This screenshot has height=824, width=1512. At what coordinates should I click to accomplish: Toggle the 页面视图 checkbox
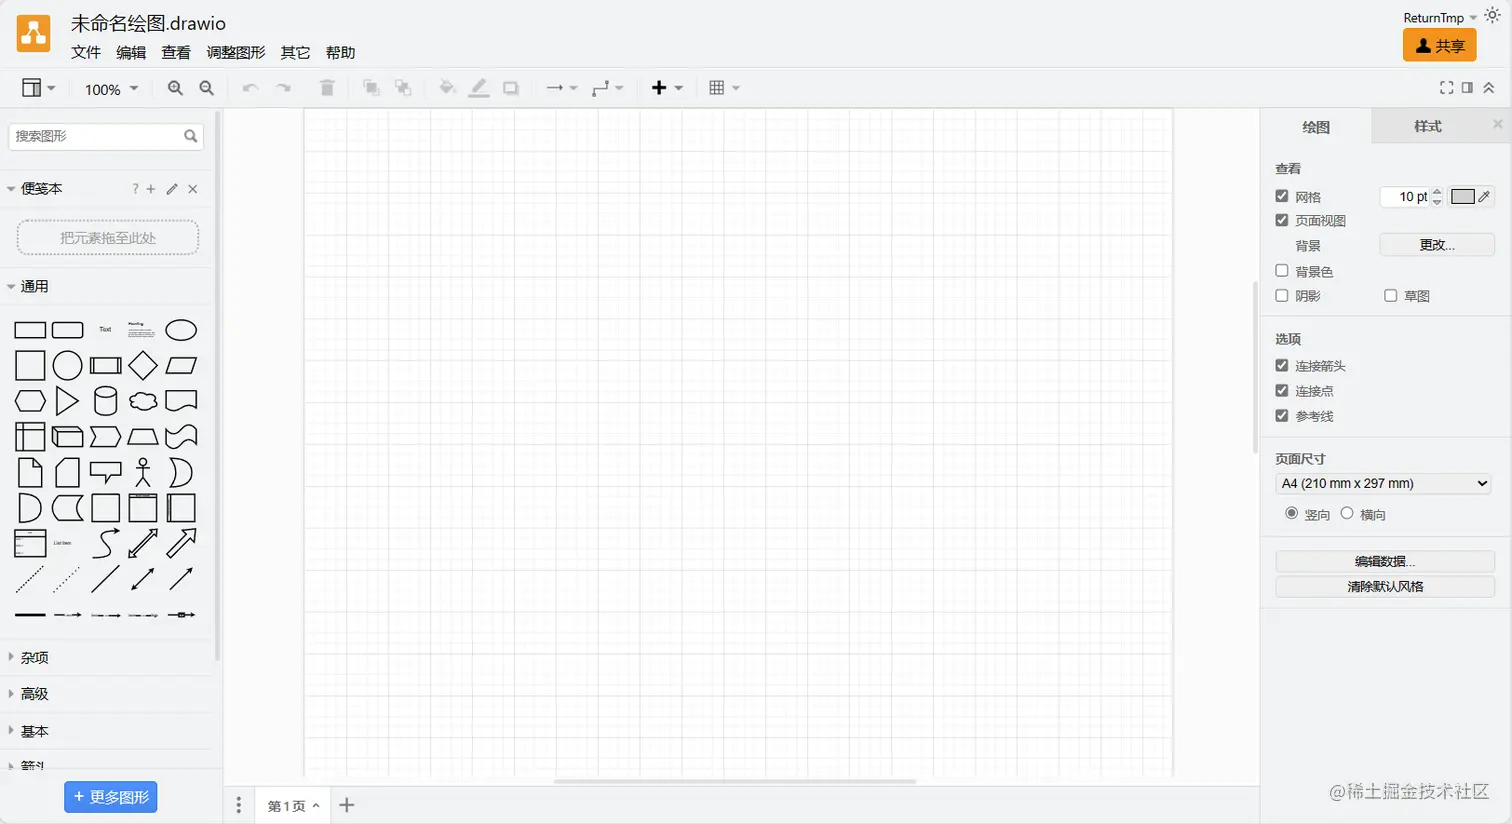pos(1282,220)
